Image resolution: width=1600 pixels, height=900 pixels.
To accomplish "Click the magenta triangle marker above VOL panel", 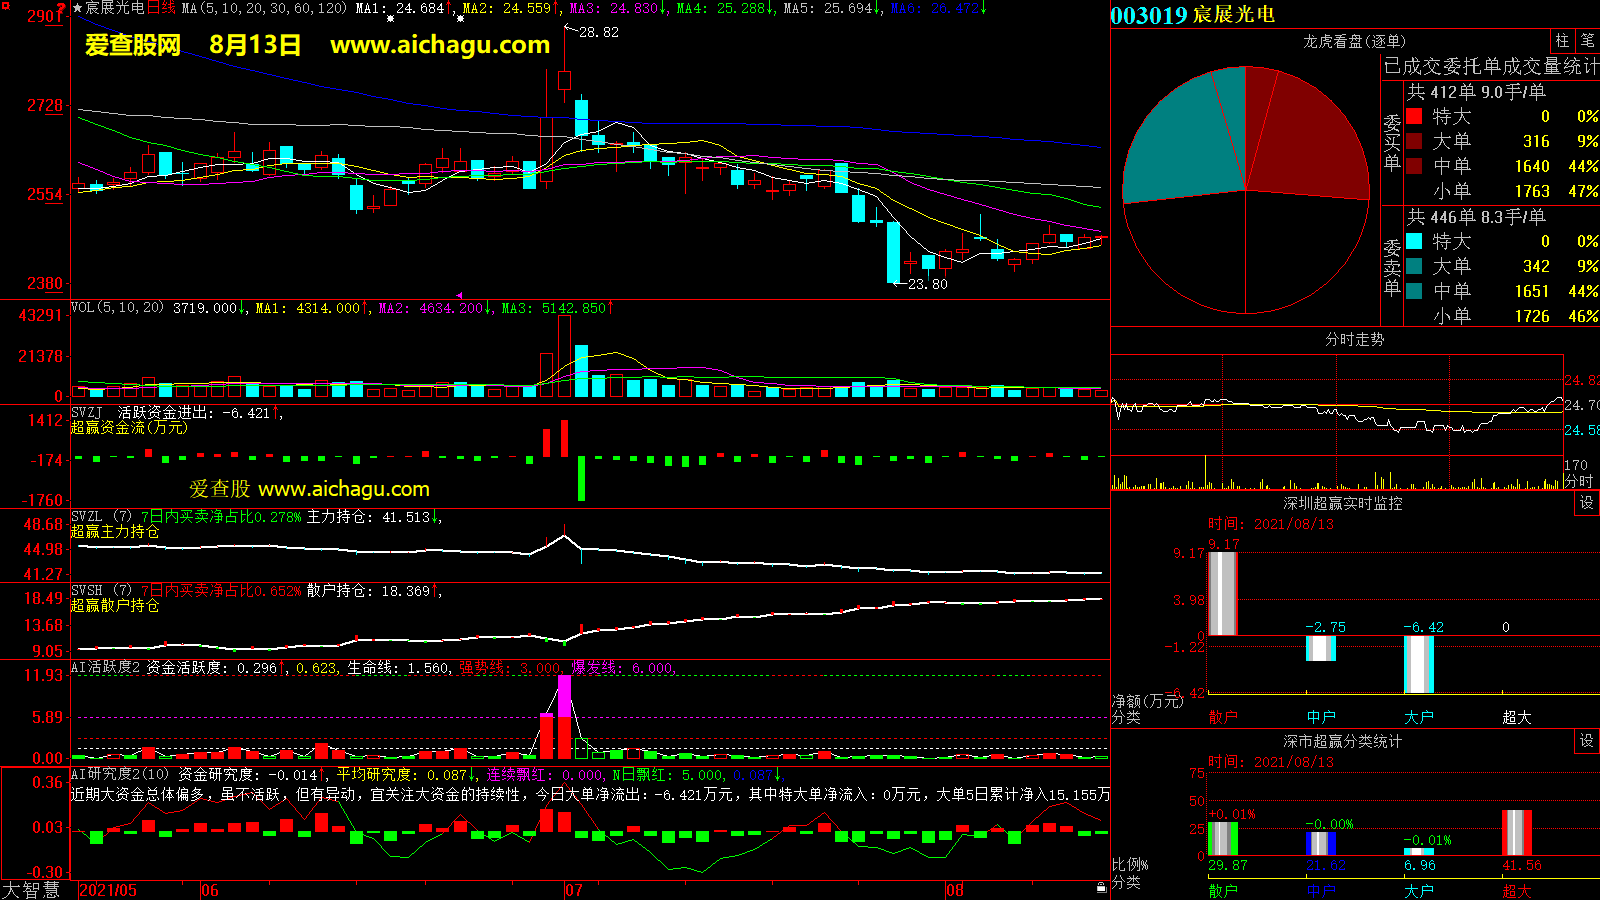I will pos(459,295).
